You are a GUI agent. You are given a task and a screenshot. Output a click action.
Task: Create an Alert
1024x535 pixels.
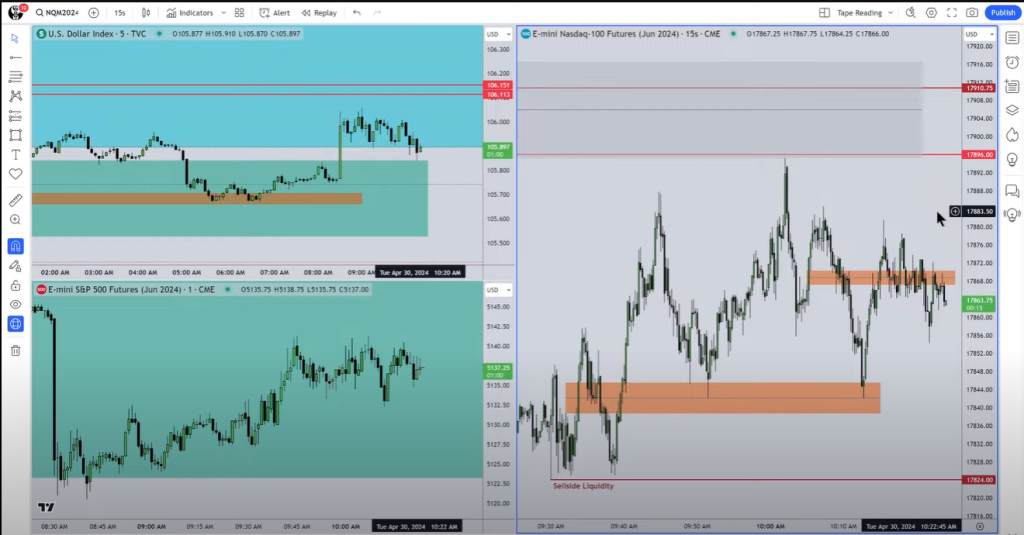click(x=275, y=12)
